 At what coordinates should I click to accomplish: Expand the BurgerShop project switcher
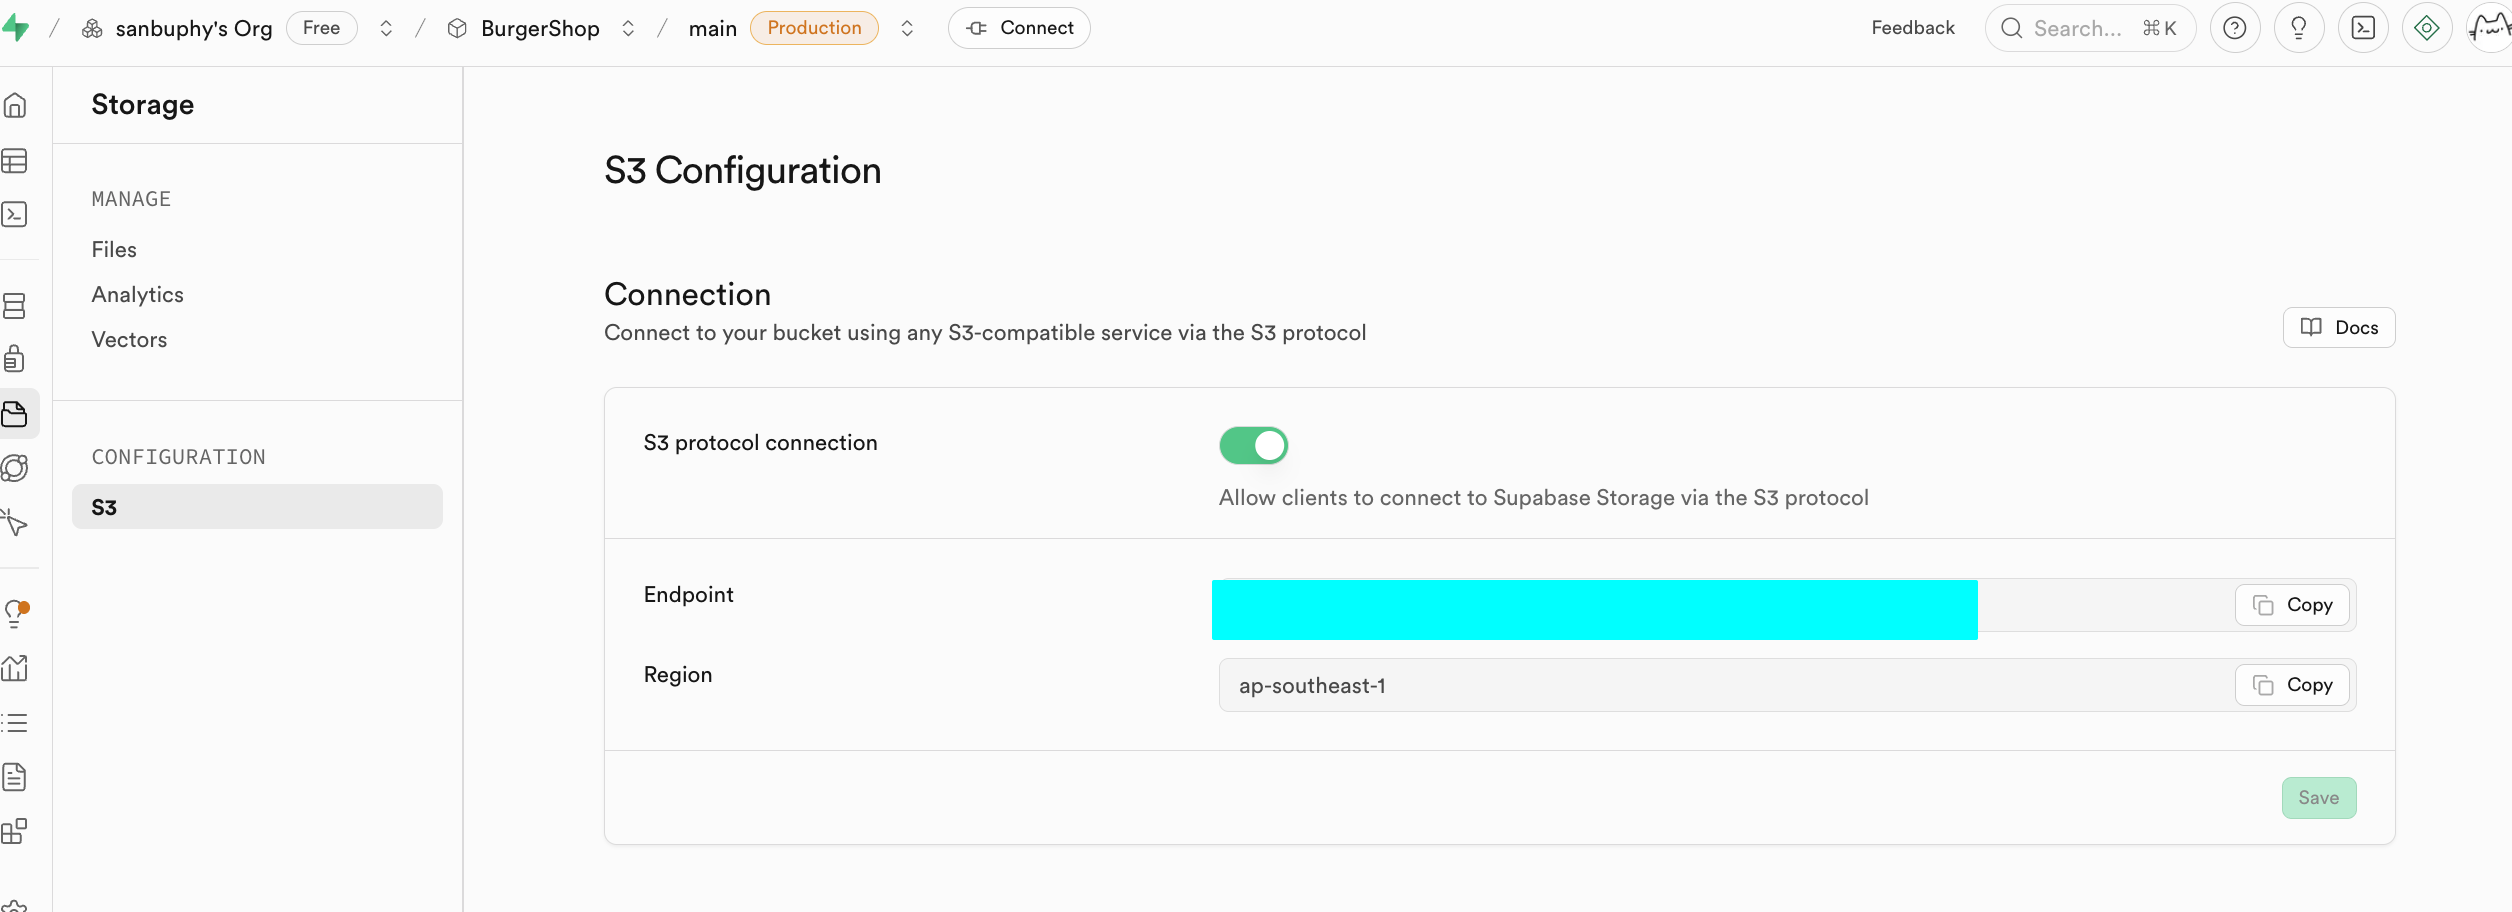tap(628, 28)
